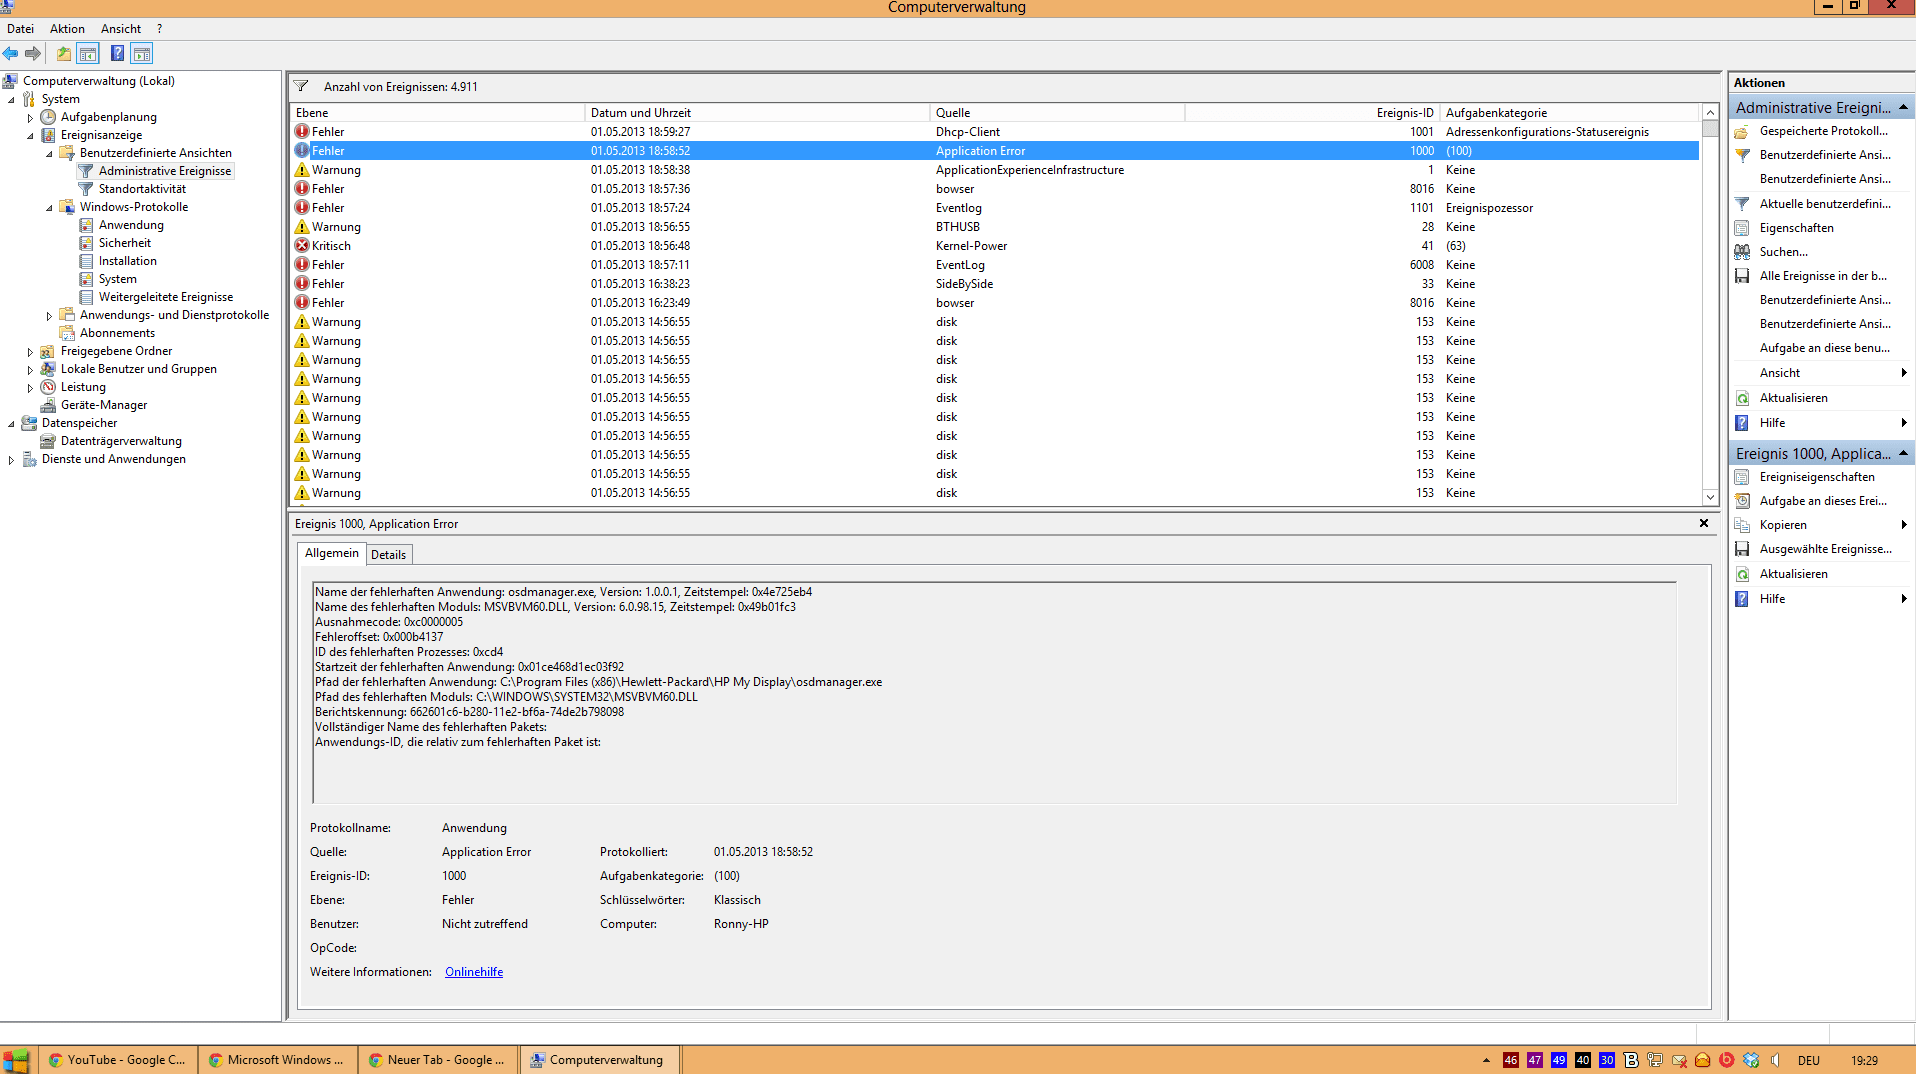Open the Aktion menu
1916x1074 pixels.
click(67, 29)
